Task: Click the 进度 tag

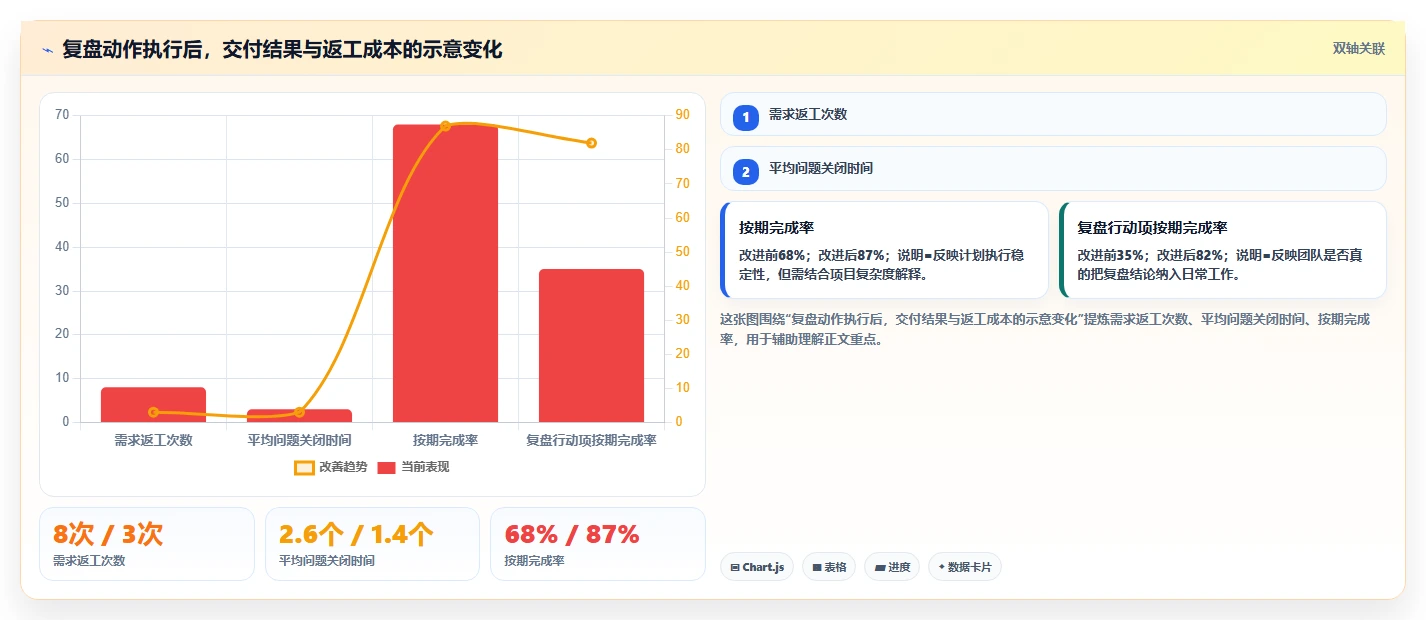Action: pos(892,567)
